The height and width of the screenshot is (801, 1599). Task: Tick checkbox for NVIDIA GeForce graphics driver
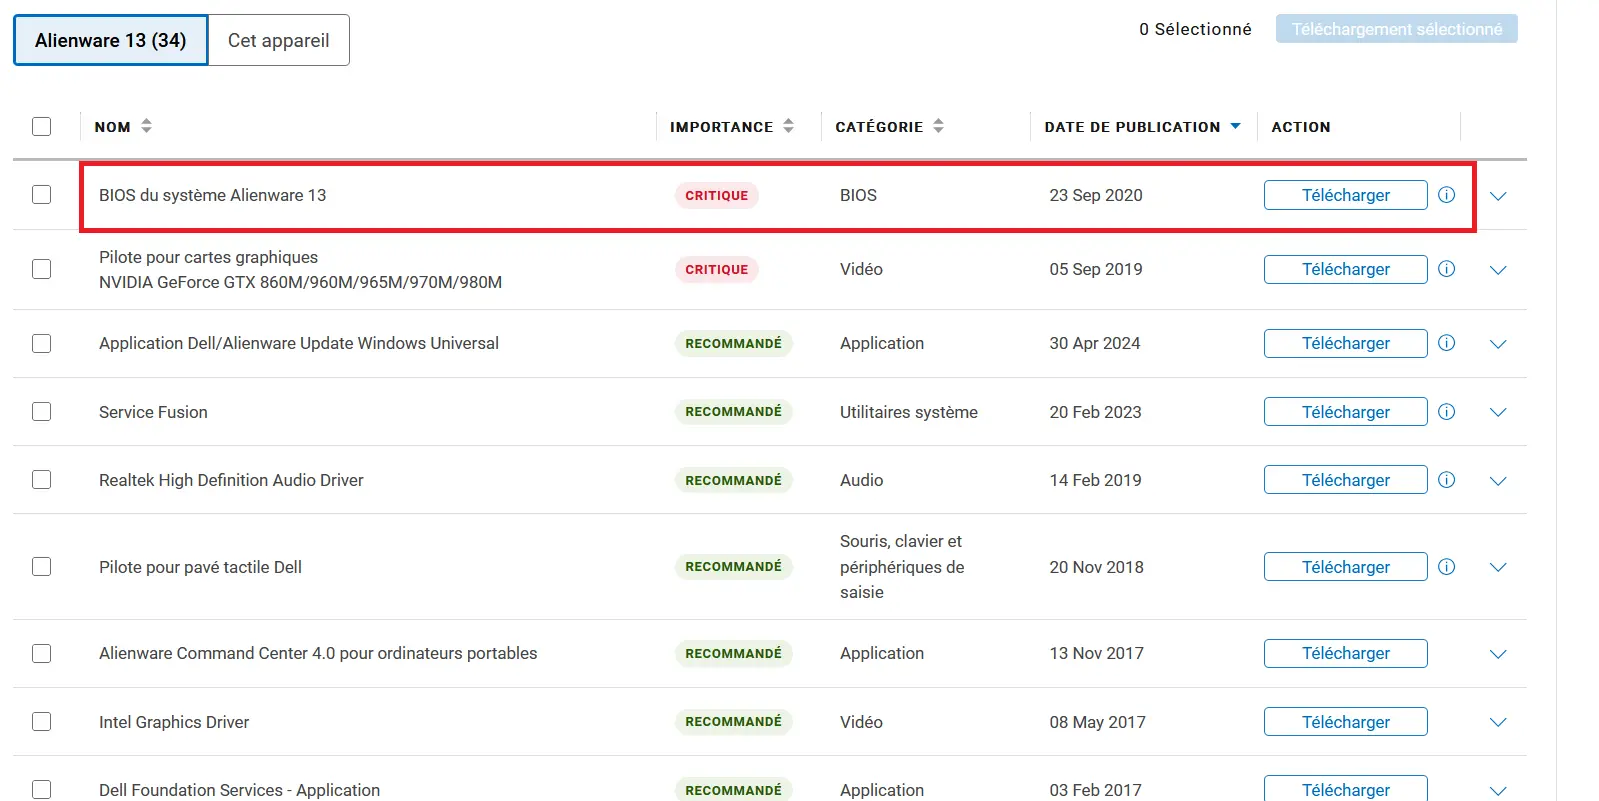pos(41,269)
